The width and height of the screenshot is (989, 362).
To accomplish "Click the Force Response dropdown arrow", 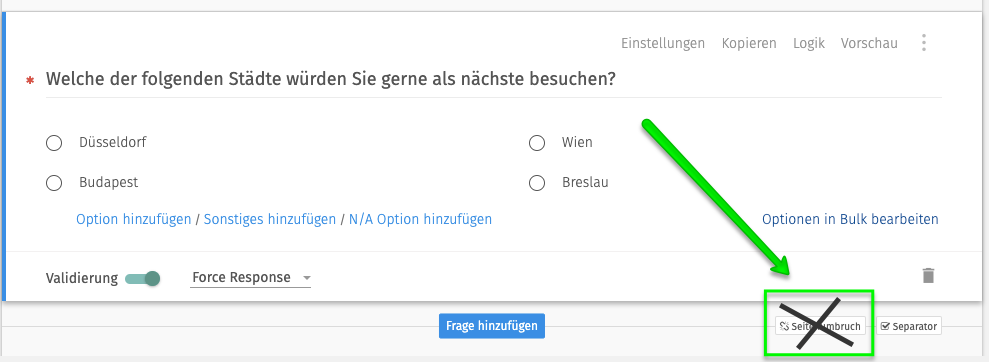I will [x=307, y=278].
